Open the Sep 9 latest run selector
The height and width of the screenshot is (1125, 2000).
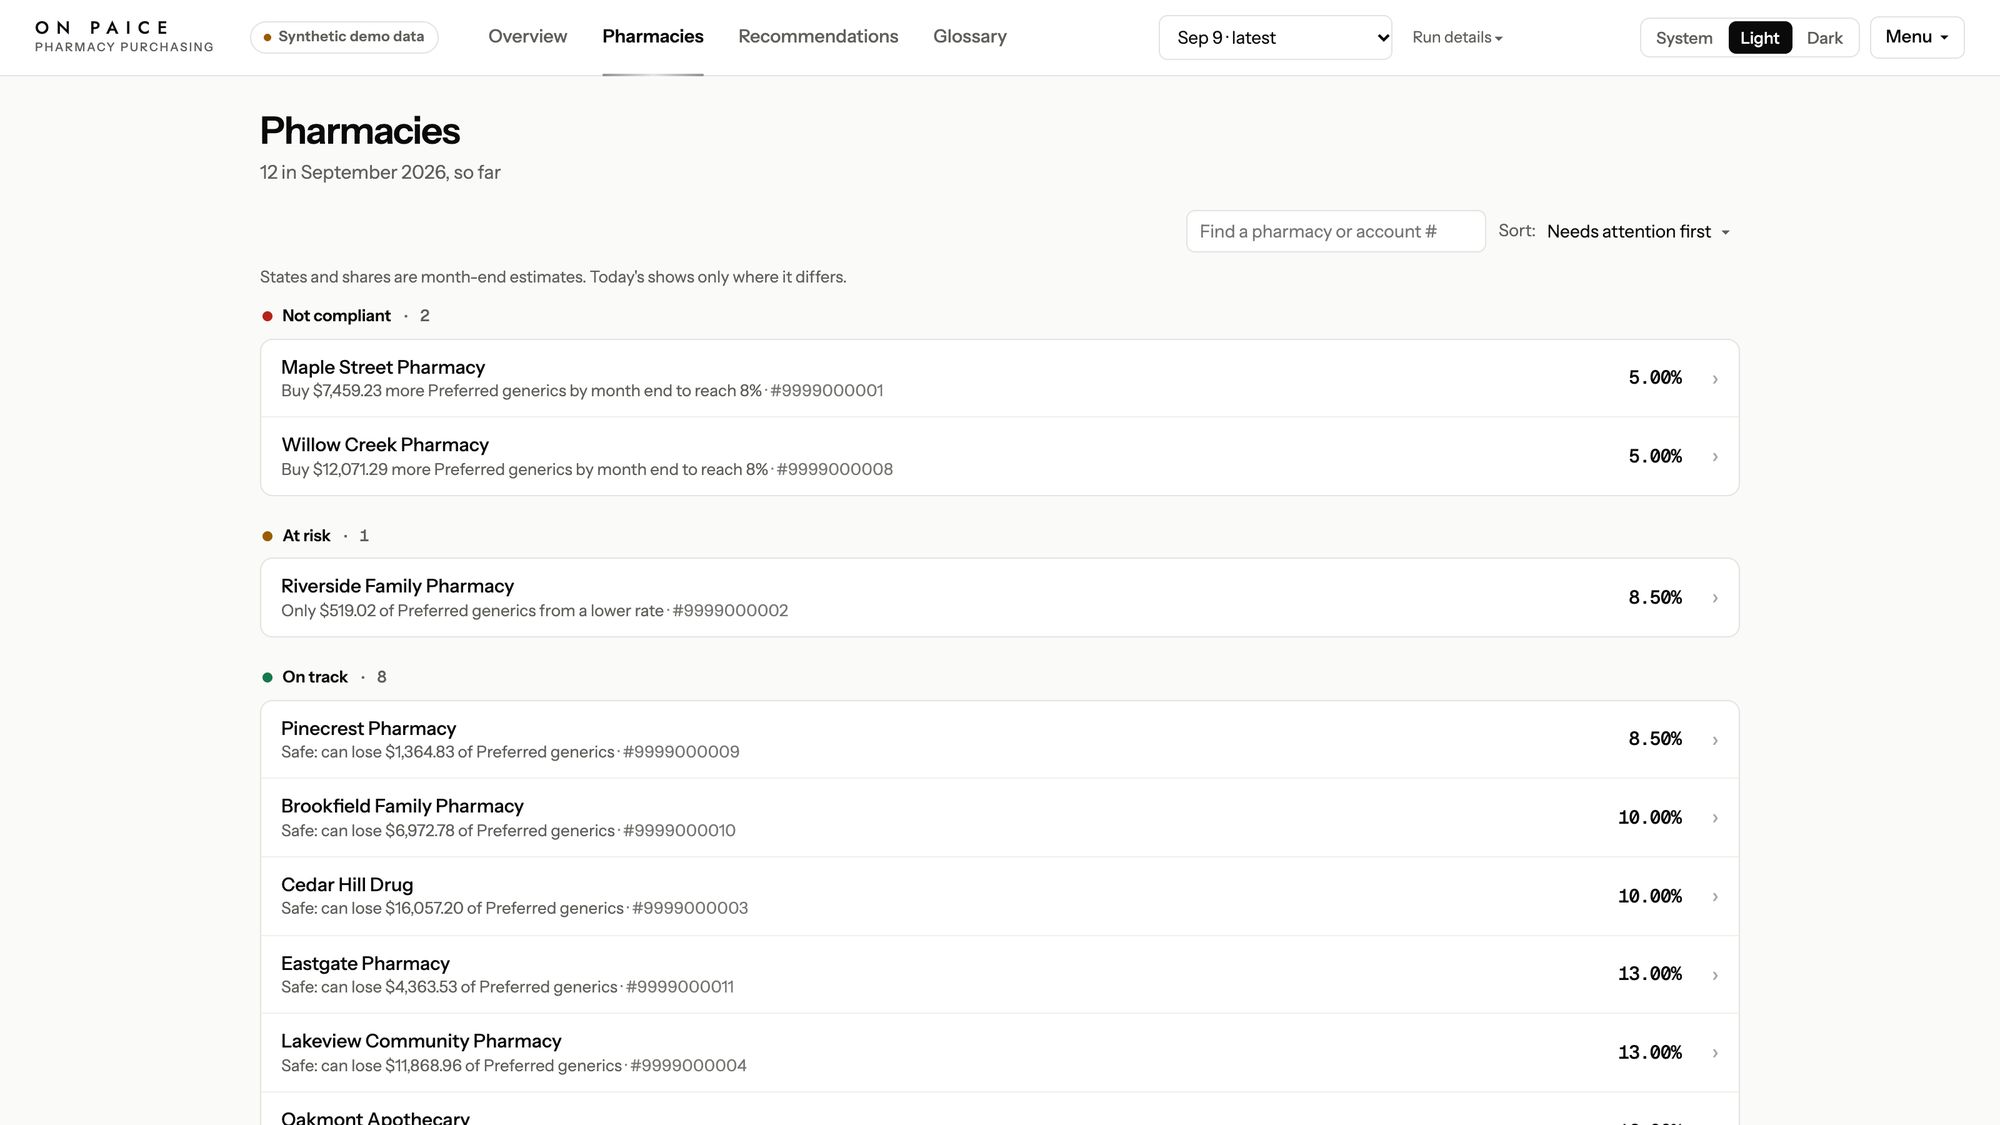pyautogui.click(x=1275, y=38)
